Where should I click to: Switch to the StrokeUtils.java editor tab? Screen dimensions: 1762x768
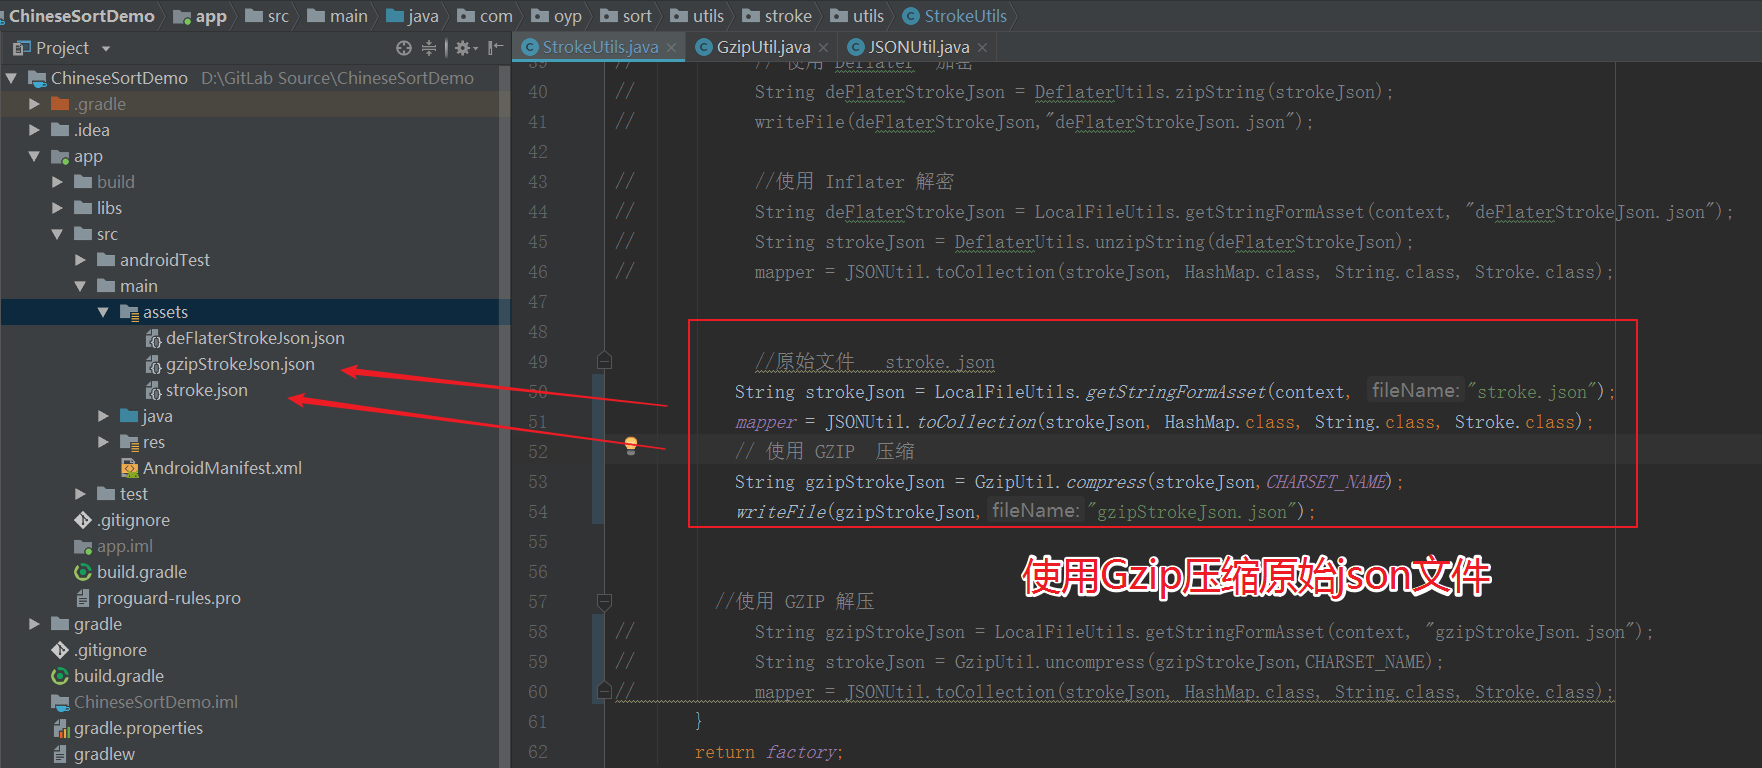600,47
